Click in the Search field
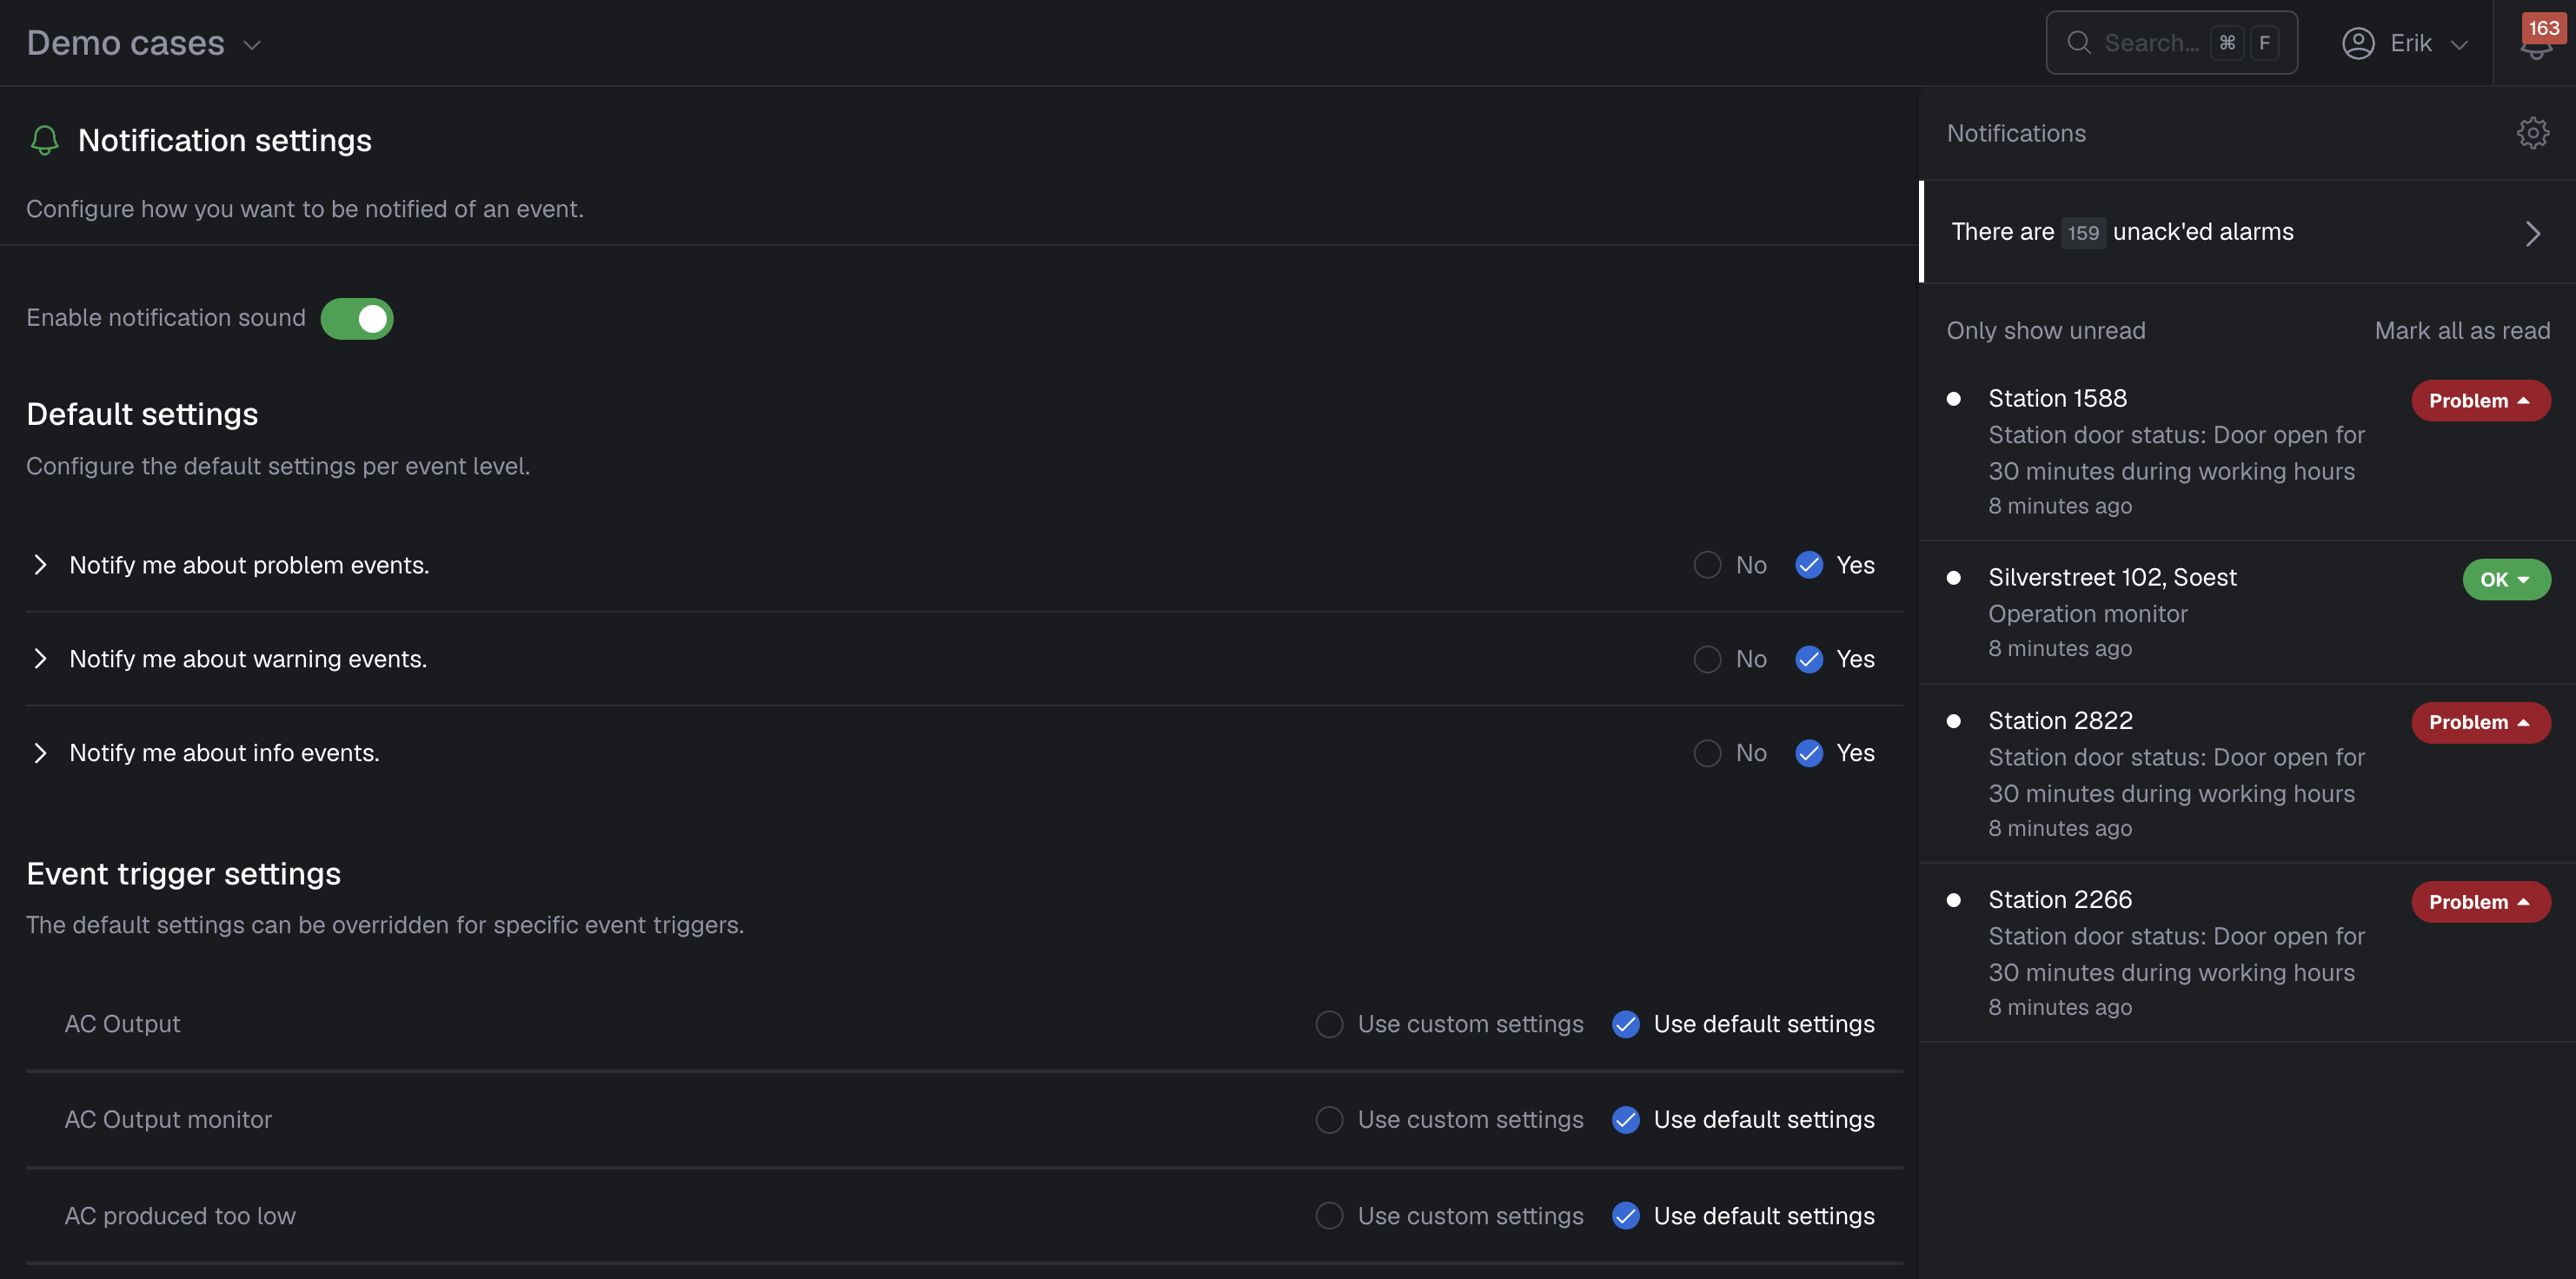The height and width of the screenshot is (1279, 2576). (x=2171, y=43)
